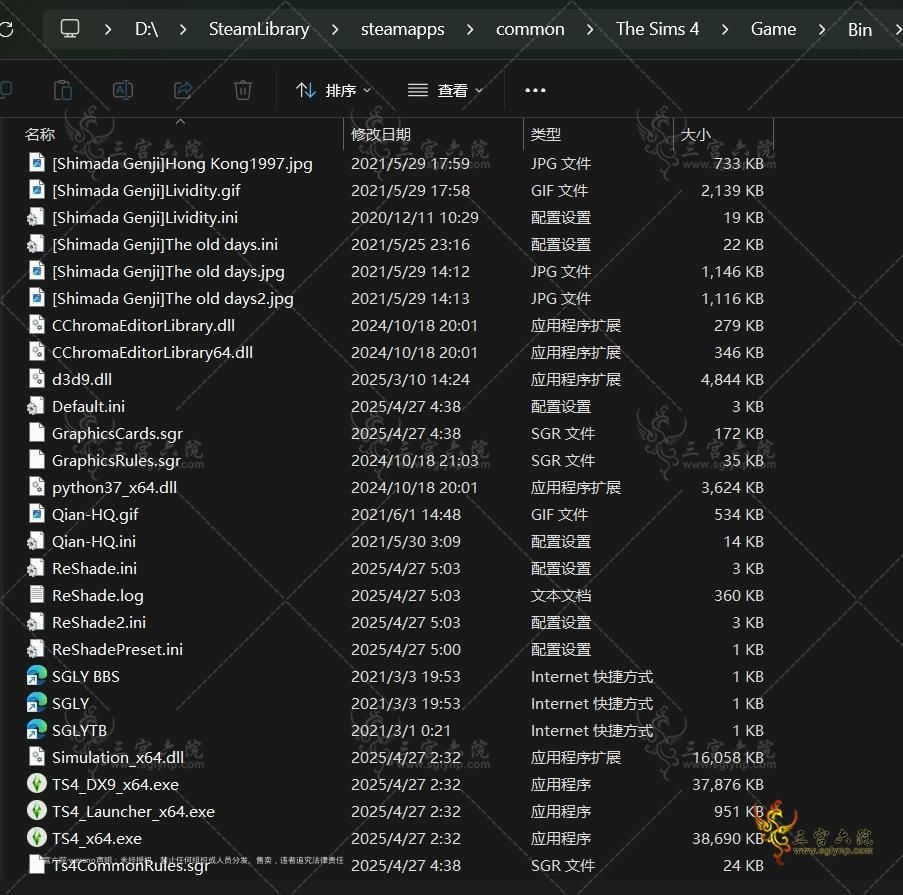Select [Shimada Genji]Lividity.ini file icon

(36, 218)
